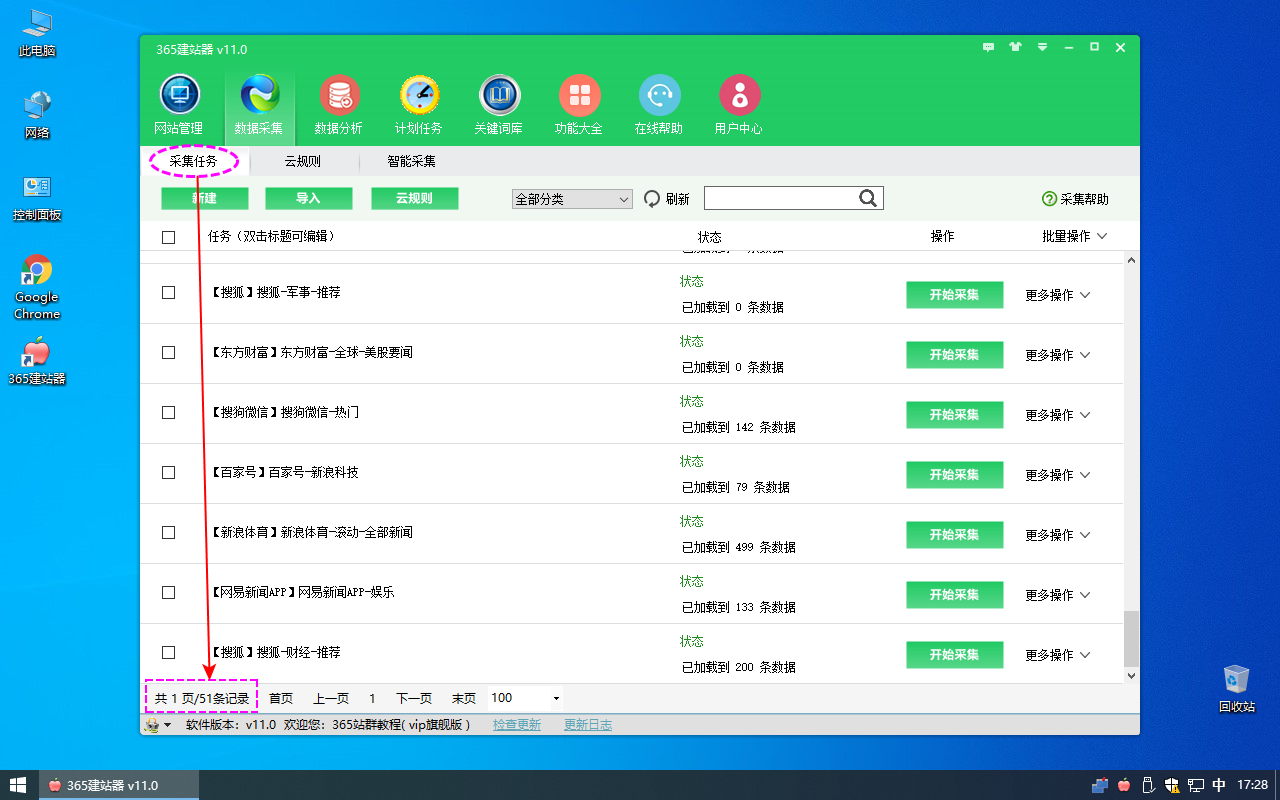Open the 用户中心 user center icon
1280x800 pixels.
click(x=739, y=96)
